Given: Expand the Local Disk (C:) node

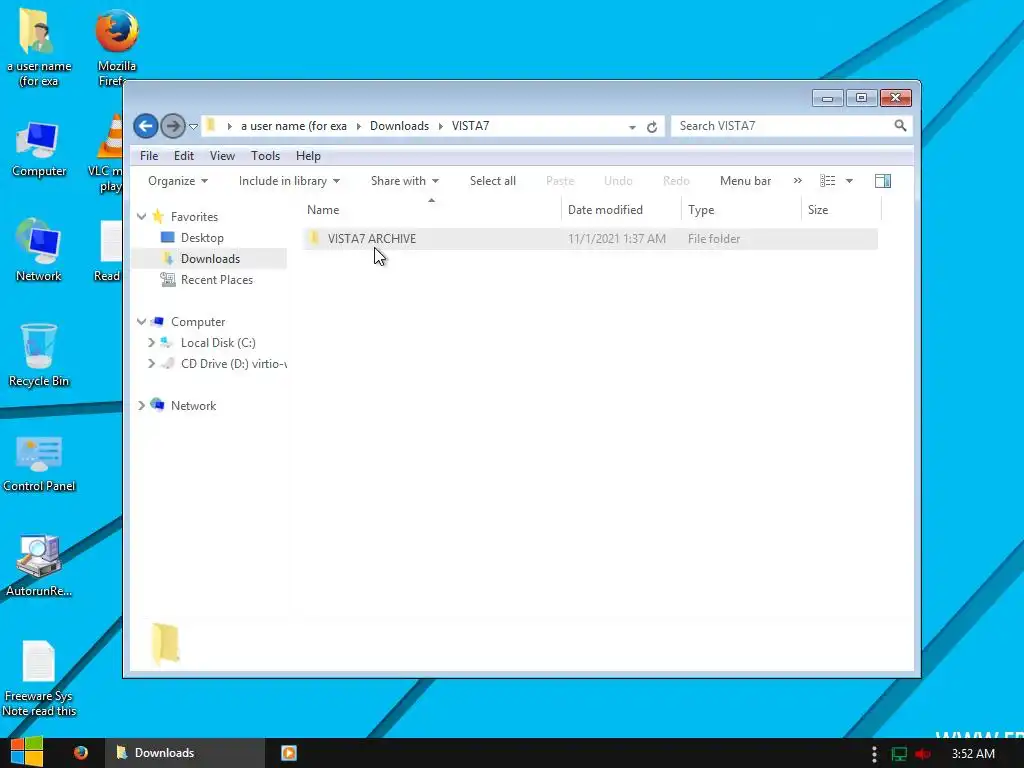Looking at the screenshot, I should tap(152, 342).
